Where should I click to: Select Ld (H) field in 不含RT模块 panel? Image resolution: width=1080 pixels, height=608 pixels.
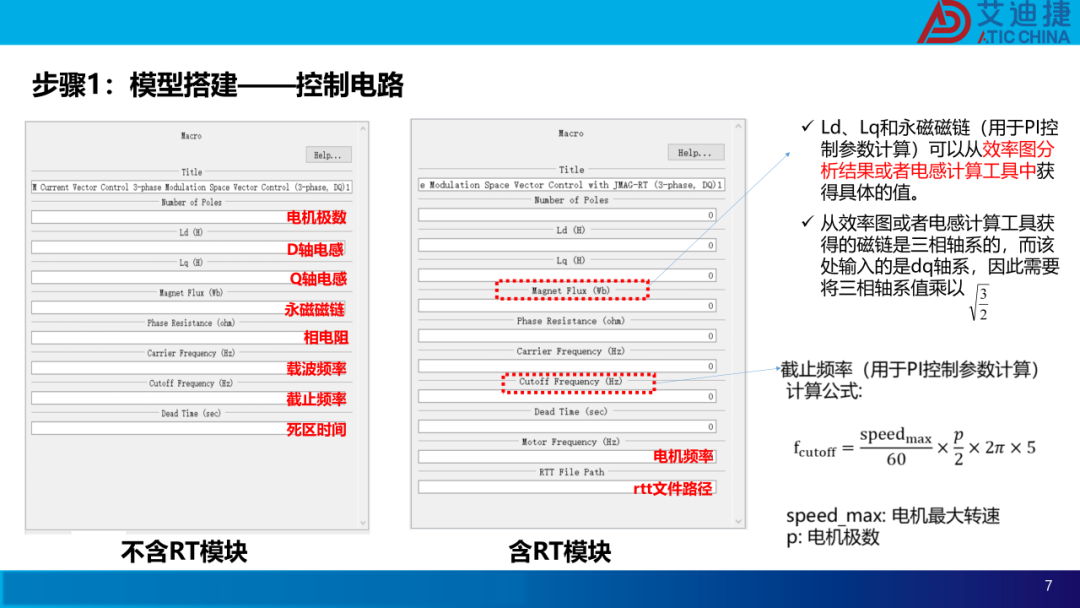(x=189, y=247)
